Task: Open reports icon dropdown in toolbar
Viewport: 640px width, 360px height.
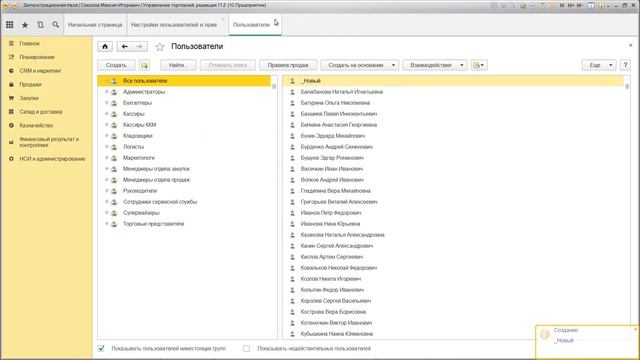Action: coord(479,65)
